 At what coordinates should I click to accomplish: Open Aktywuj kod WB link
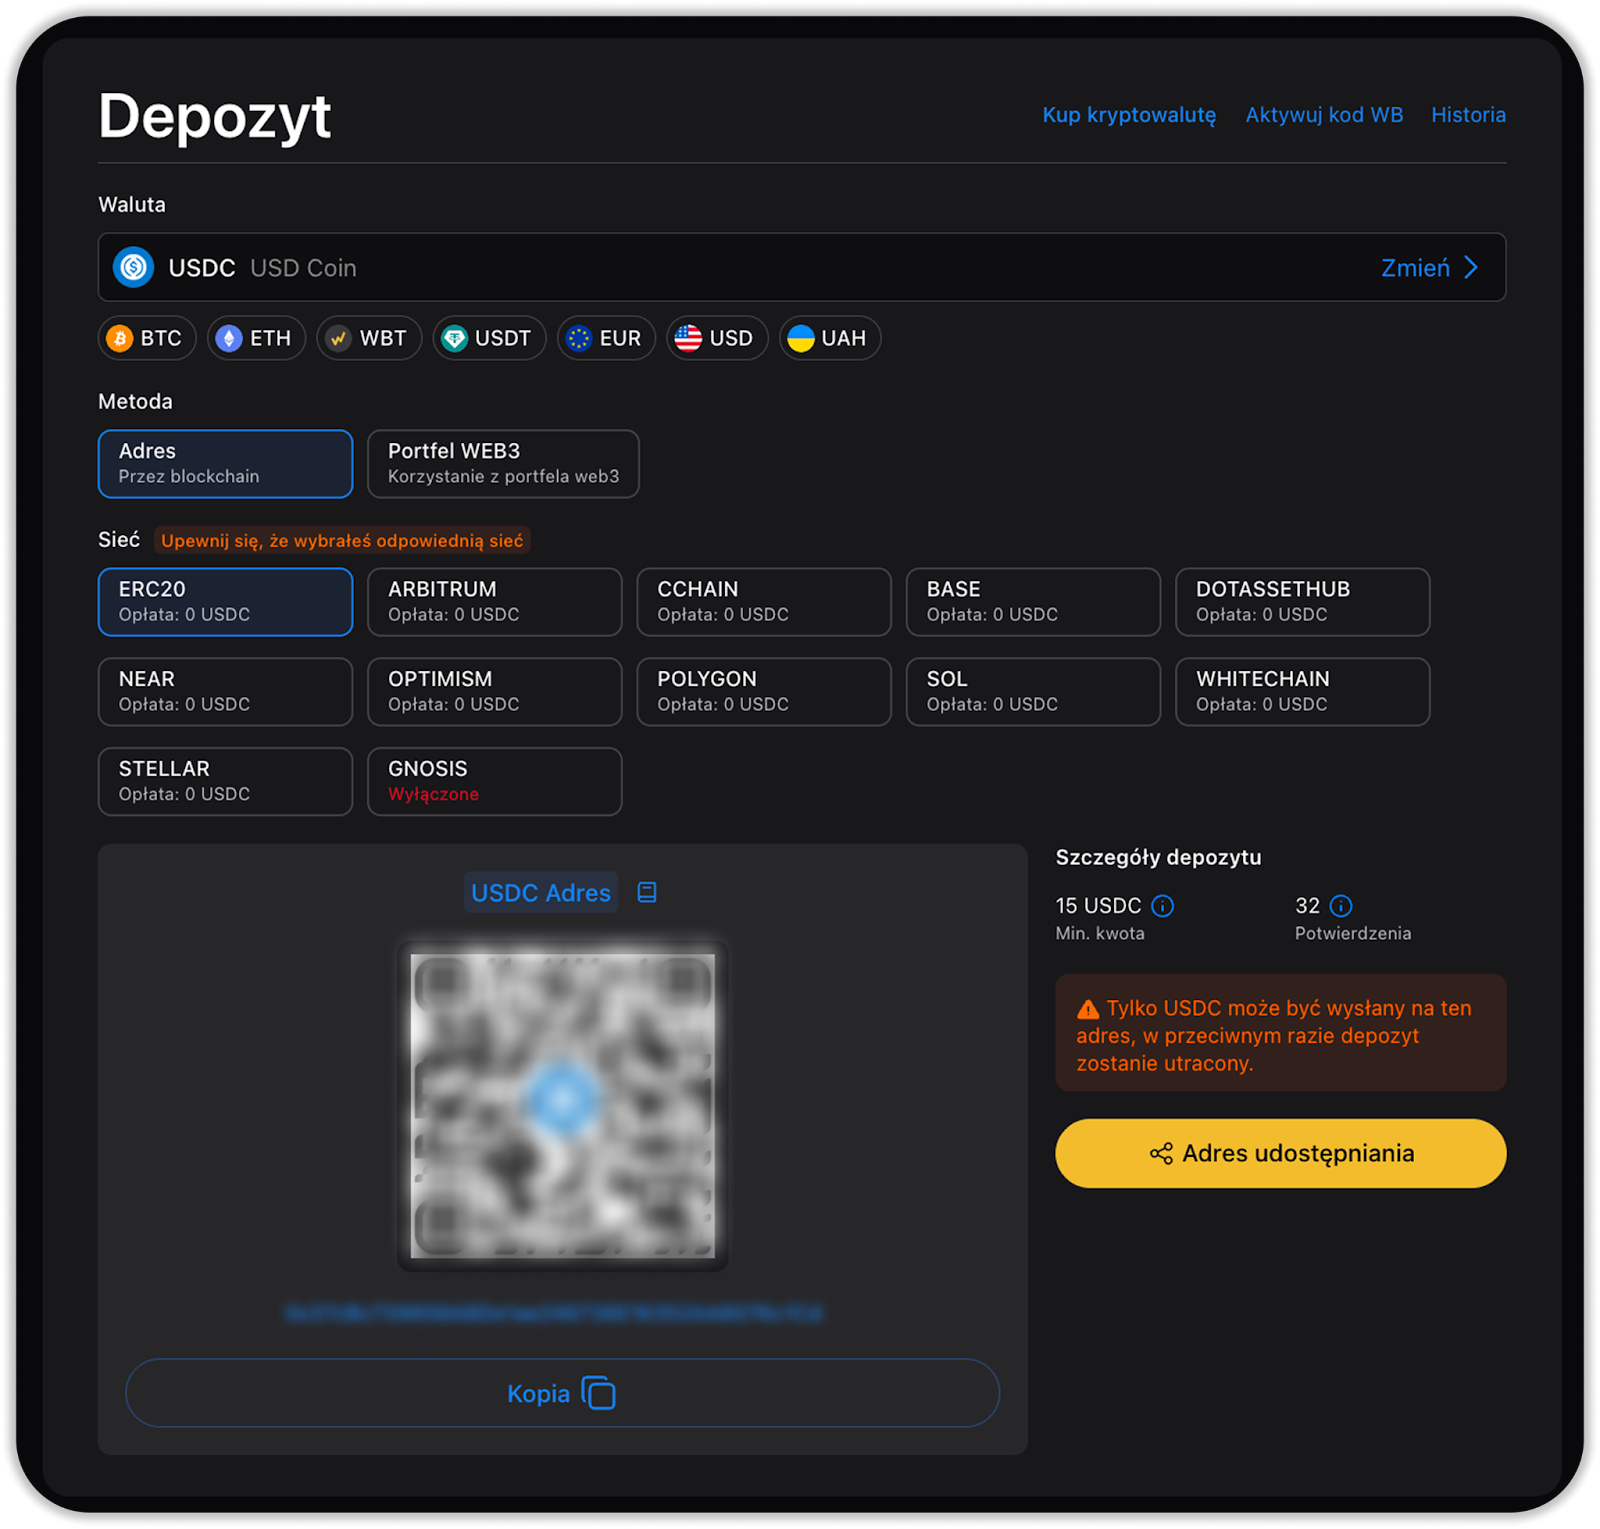[1323, 115]
